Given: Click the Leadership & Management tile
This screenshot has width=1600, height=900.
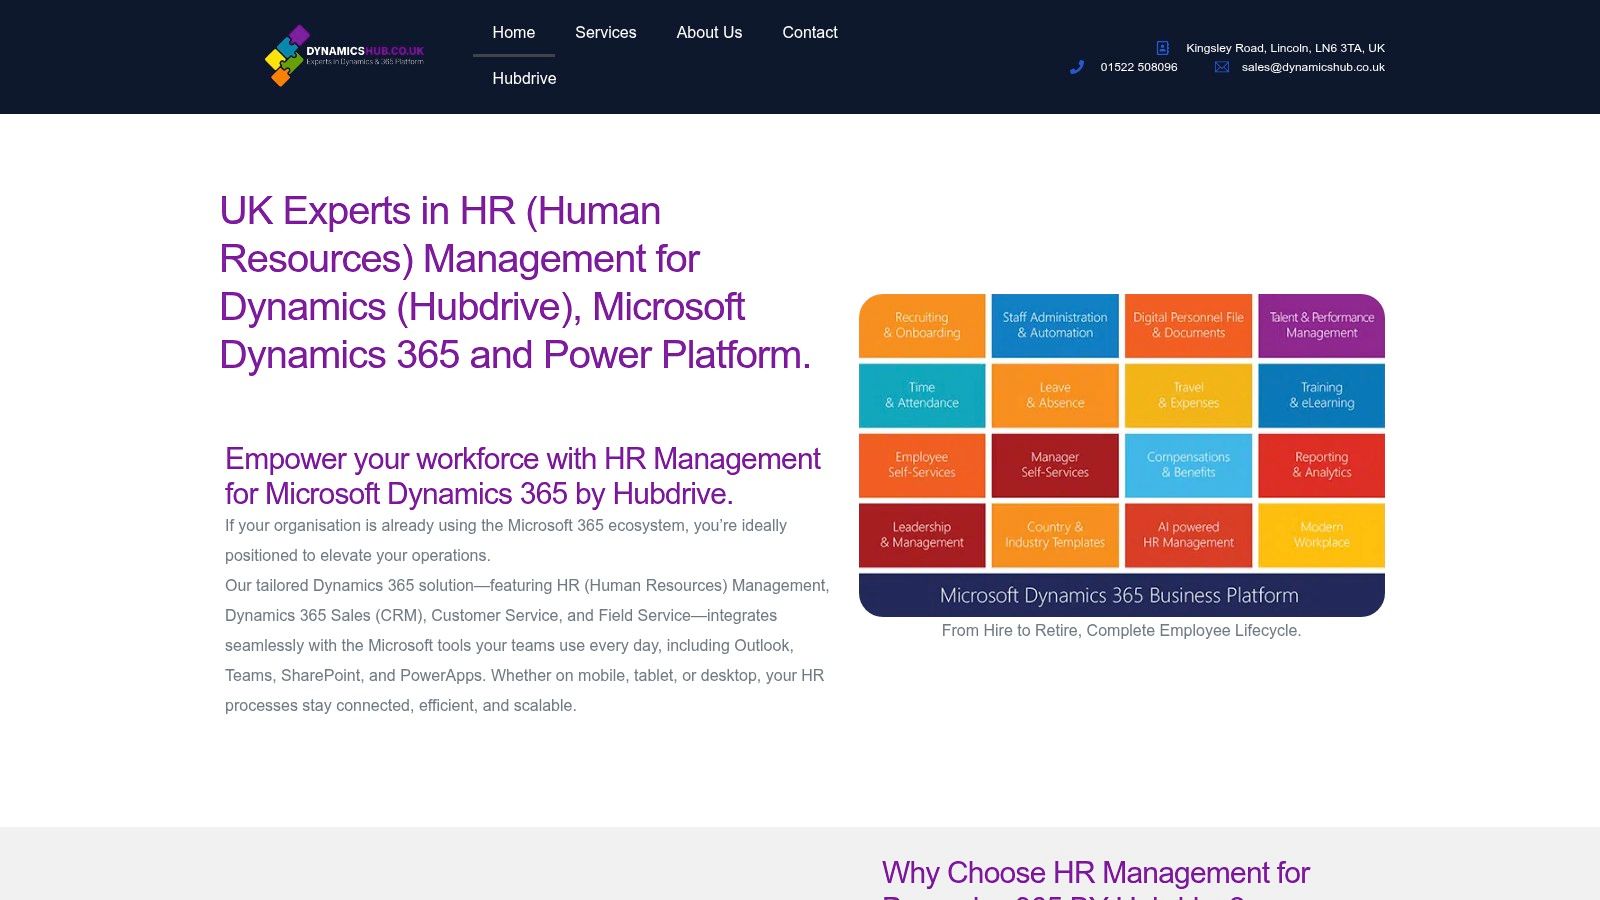Looking at the screenshot, I should coord(922,535).
